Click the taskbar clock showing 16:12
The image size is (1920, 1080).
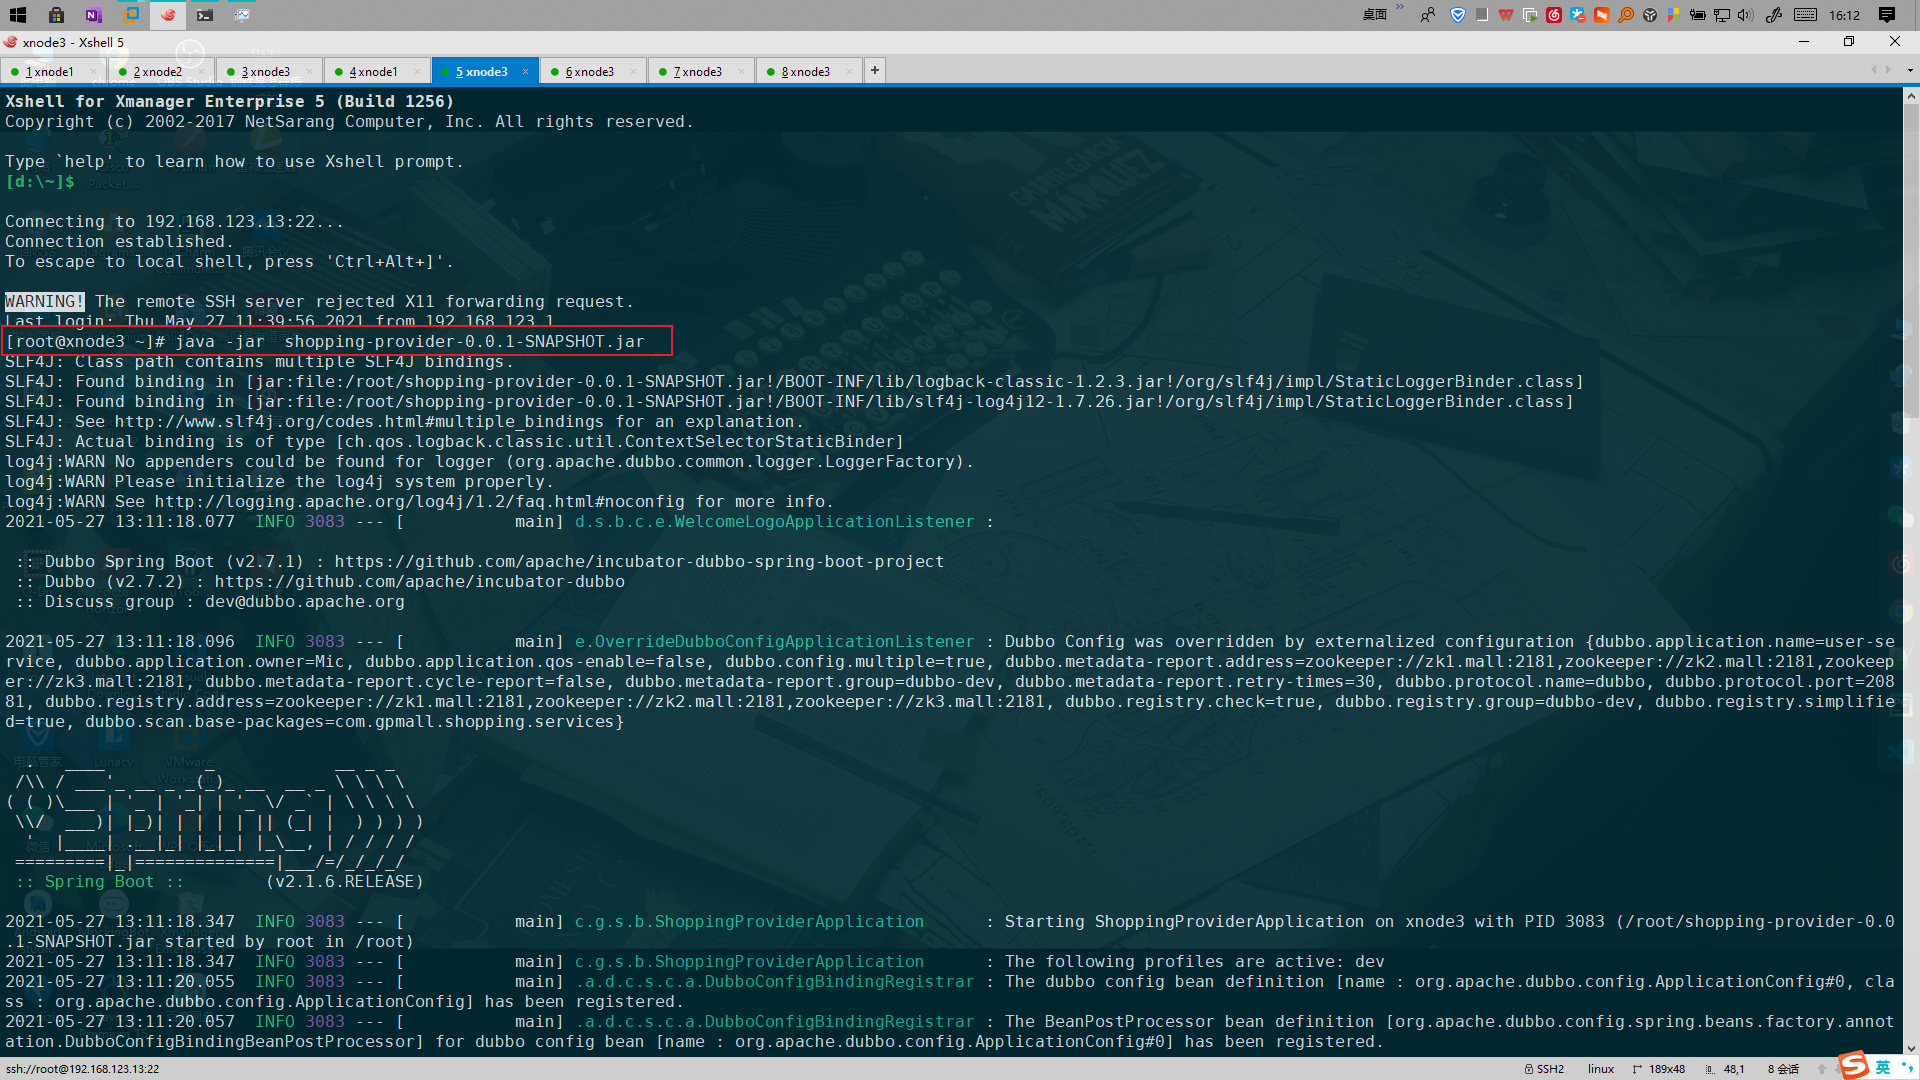click(x=1844, y=15)
